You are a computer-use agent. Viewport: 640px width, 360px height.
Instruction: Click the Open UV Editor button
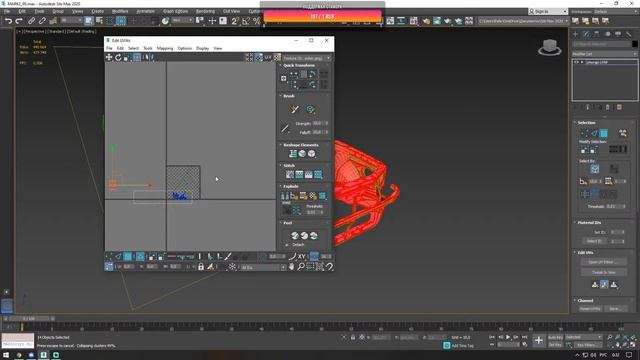tap(604, 262)
